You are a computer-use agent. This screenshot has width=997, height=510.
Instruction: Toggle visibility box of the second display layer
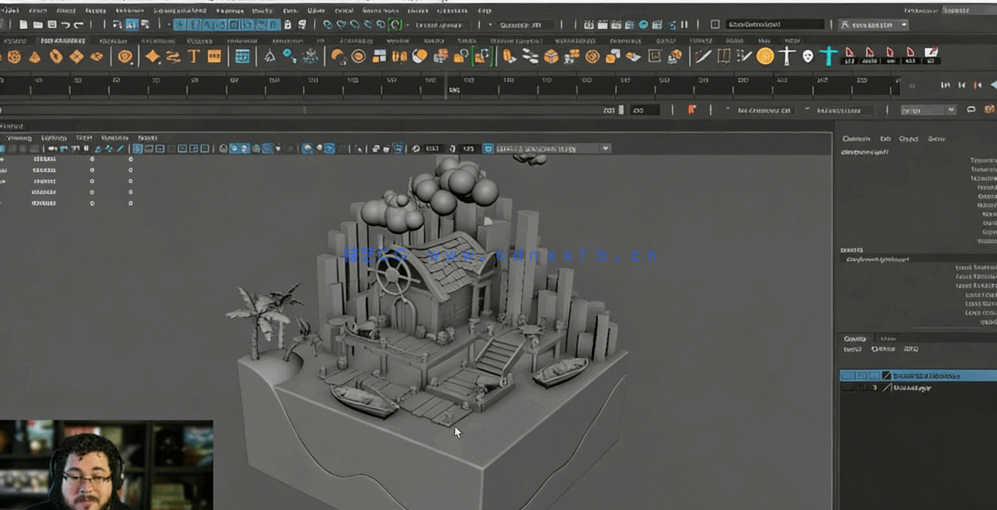pos(848,387)
